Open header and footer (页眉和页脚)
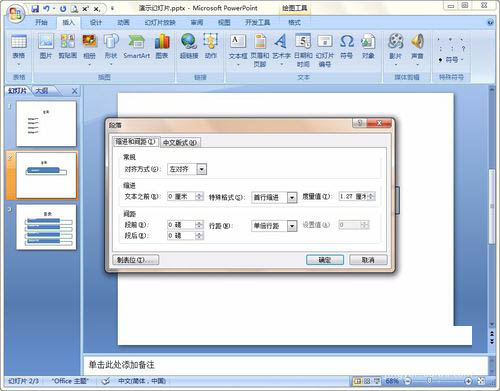Viewport: 500px width, 391px height. click(x=260, y=51)
